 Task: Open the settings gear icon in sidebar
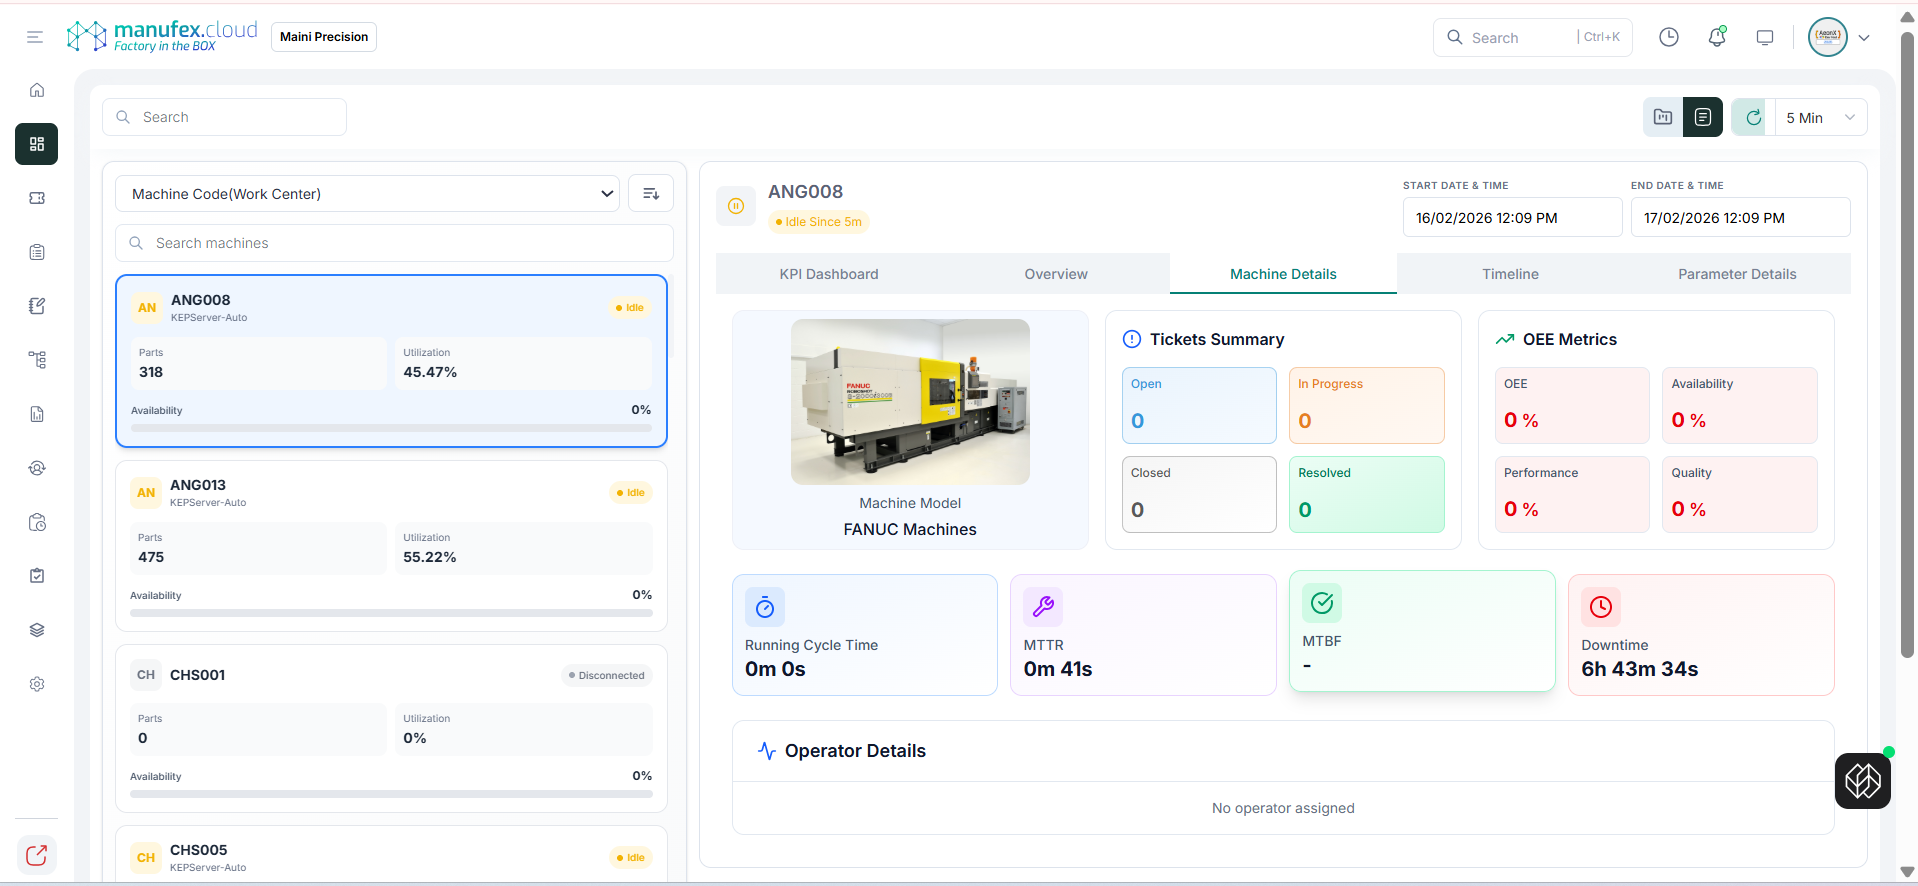click(x=37, y=684)
